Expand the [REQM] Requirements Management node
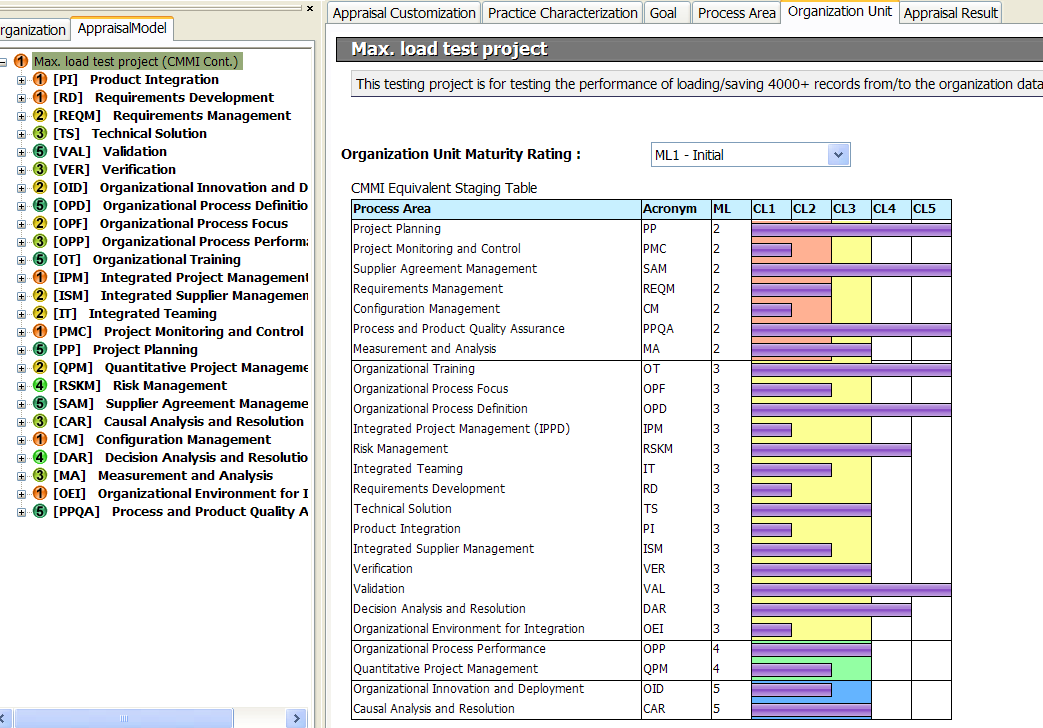This screenshot has width=1043, height=728. (x=21, y=116)
